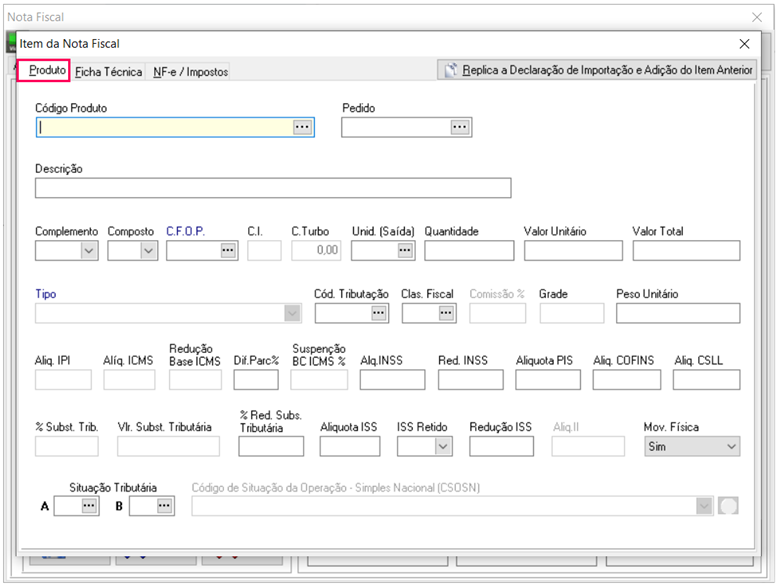The image size is (779, 586).
Task: Open the Unid. (Saída) lookup button
Action: pos(405,251)
